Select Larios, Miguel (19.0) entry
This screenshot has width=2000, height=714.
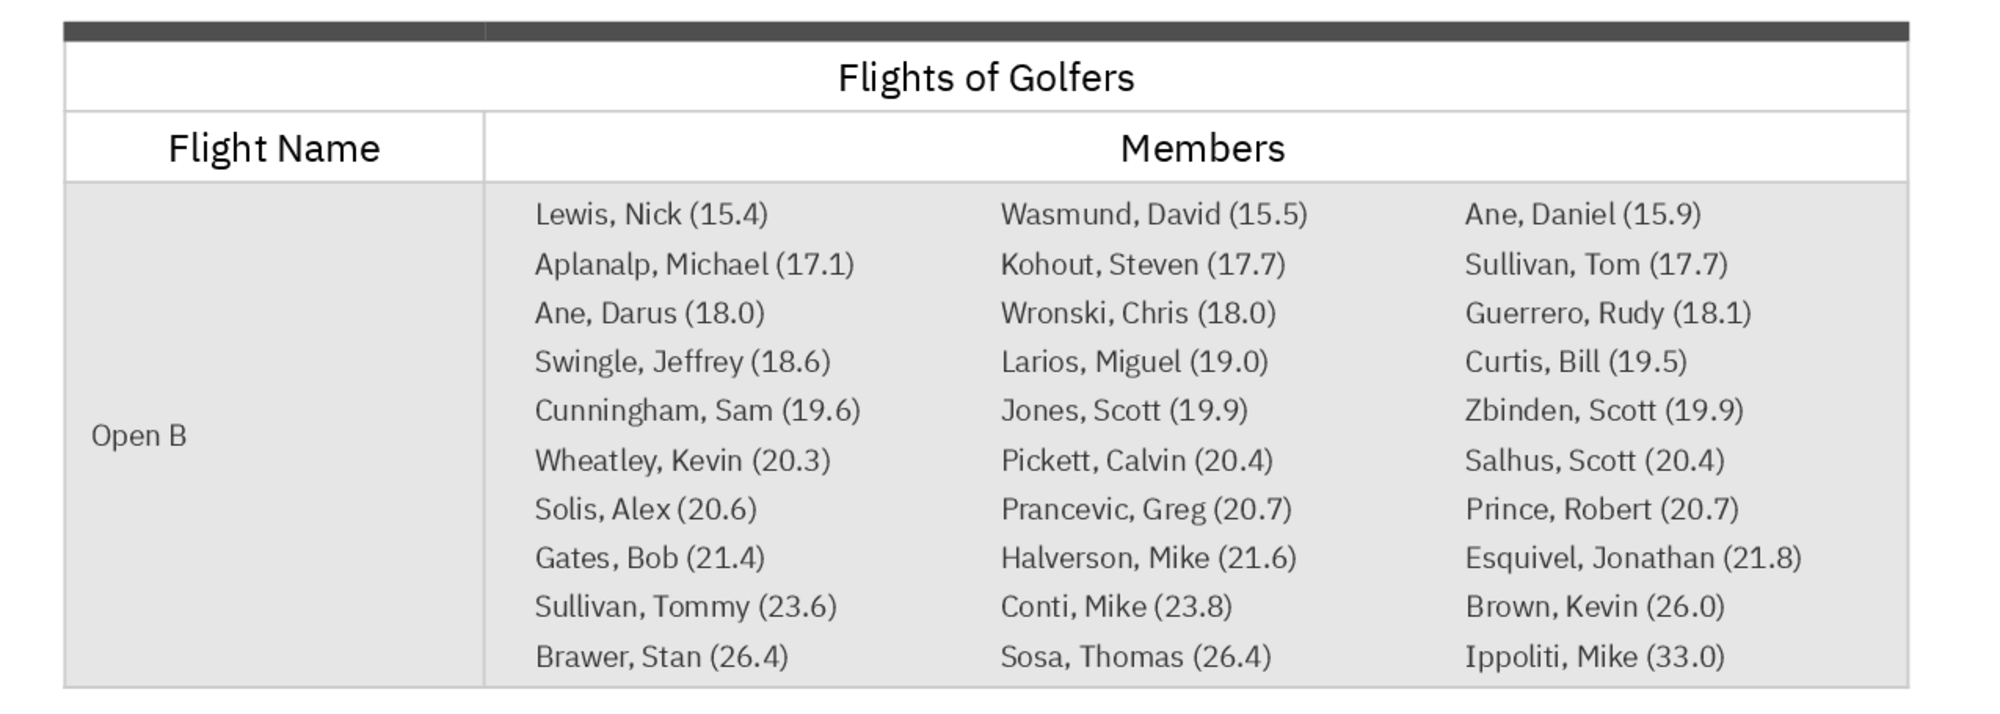[1134, 361]
